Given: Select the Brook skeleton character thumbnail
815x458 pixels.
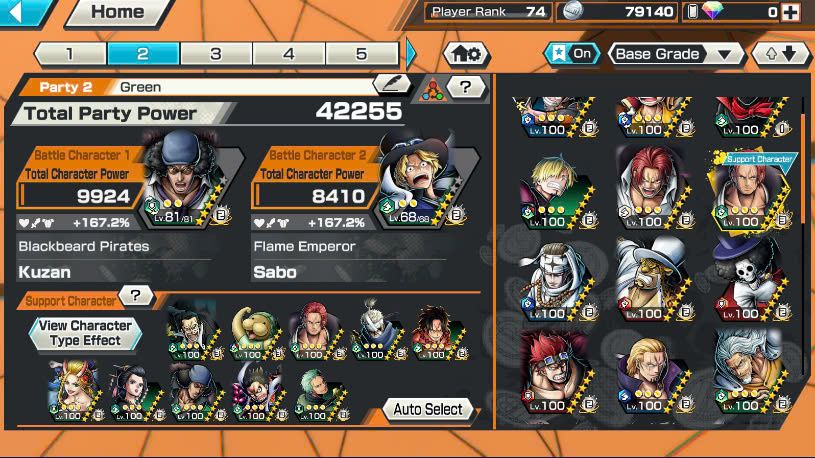Looking at the screenshot, I should point(751,280).
